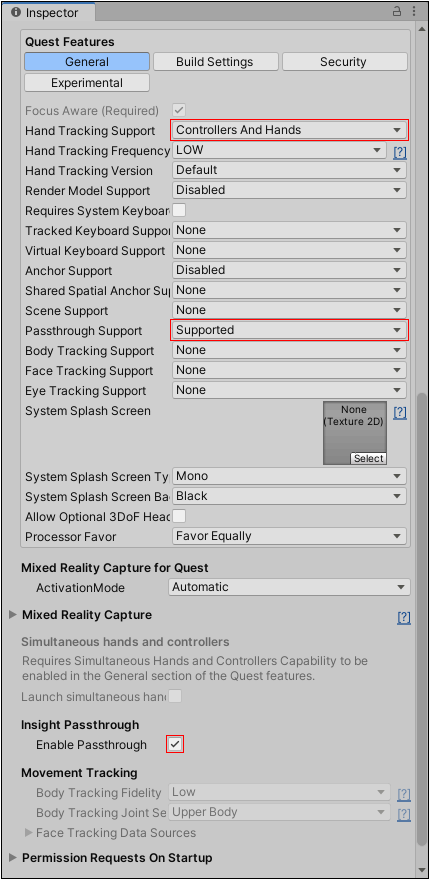Click the Inspector vertical scrollbar handle

(422, 617)
